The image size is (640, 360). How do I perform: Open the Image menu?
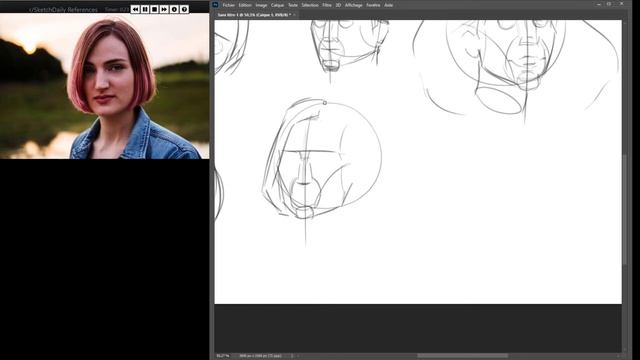click(261, 5)
